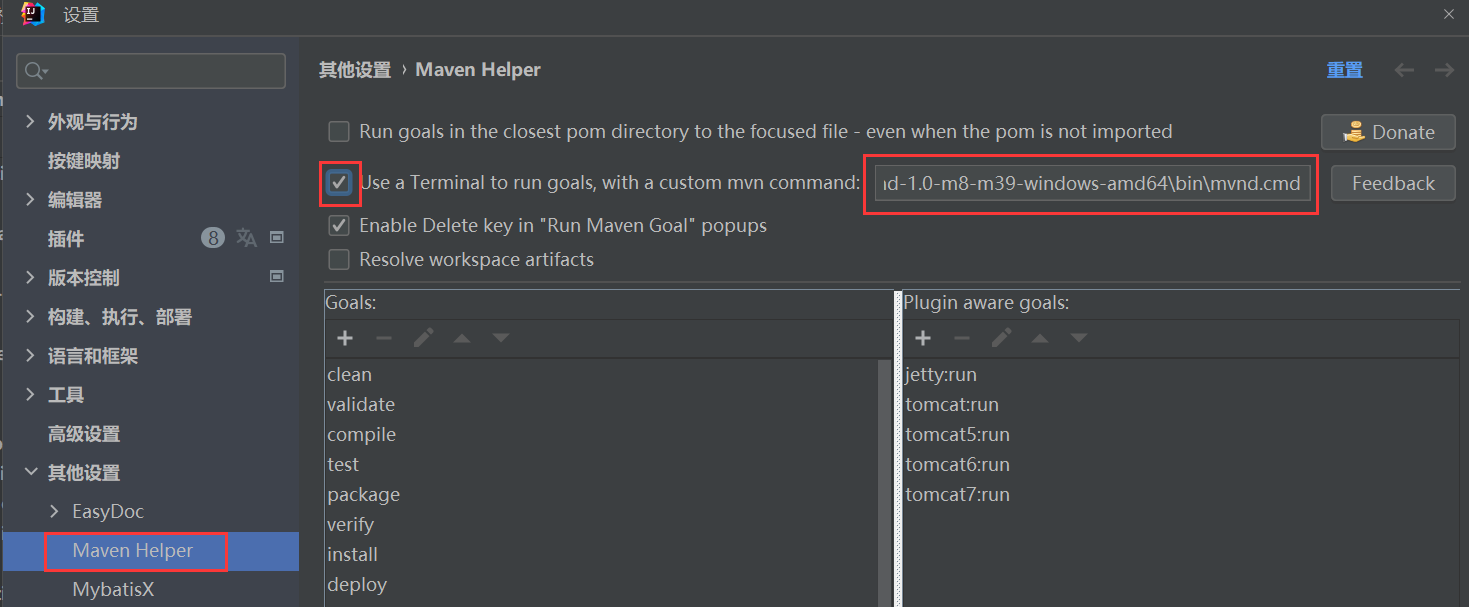1469x607 pixels.
Task: Select validate in Goals list
Action: [361, 405]
